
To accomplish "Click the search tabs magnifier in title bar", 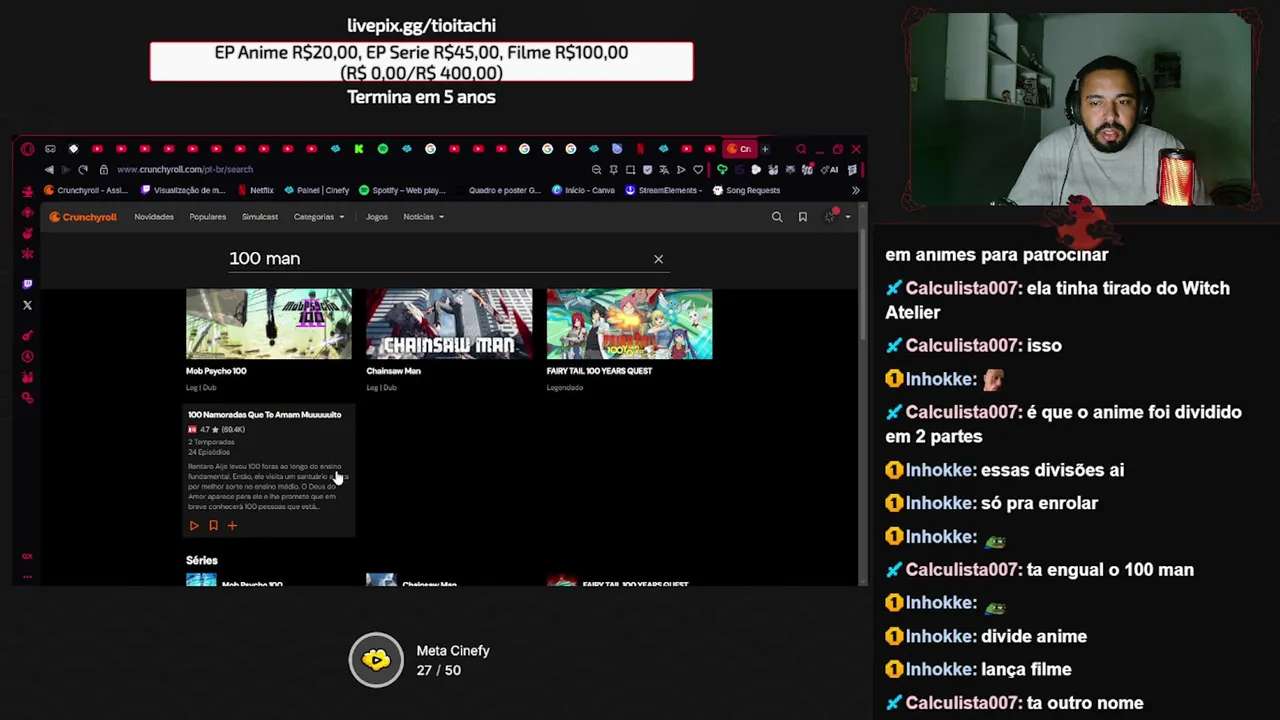I will click(x=801, y=149).
